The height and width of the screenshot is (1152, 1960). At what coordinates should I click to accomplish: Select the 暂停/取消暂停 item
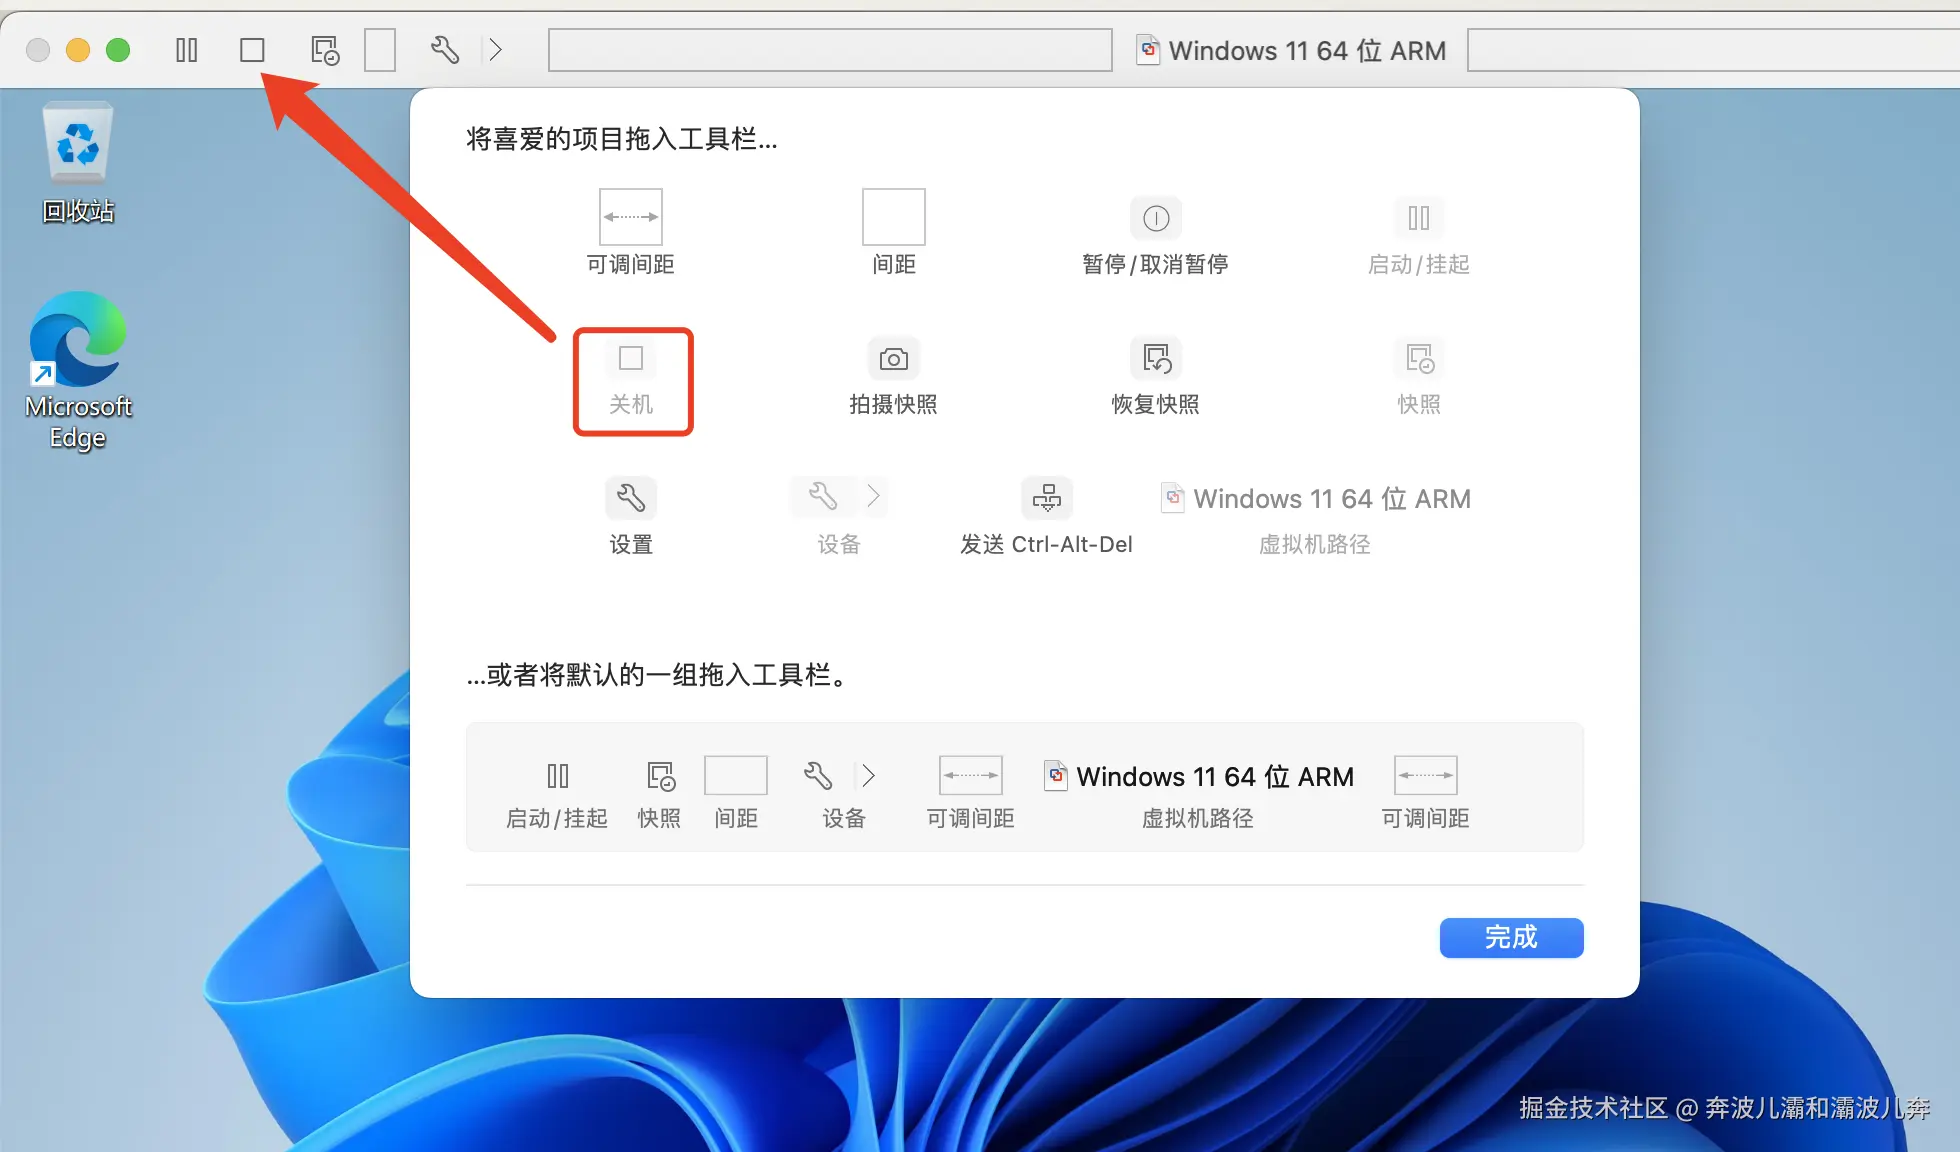pos(1156,236)
